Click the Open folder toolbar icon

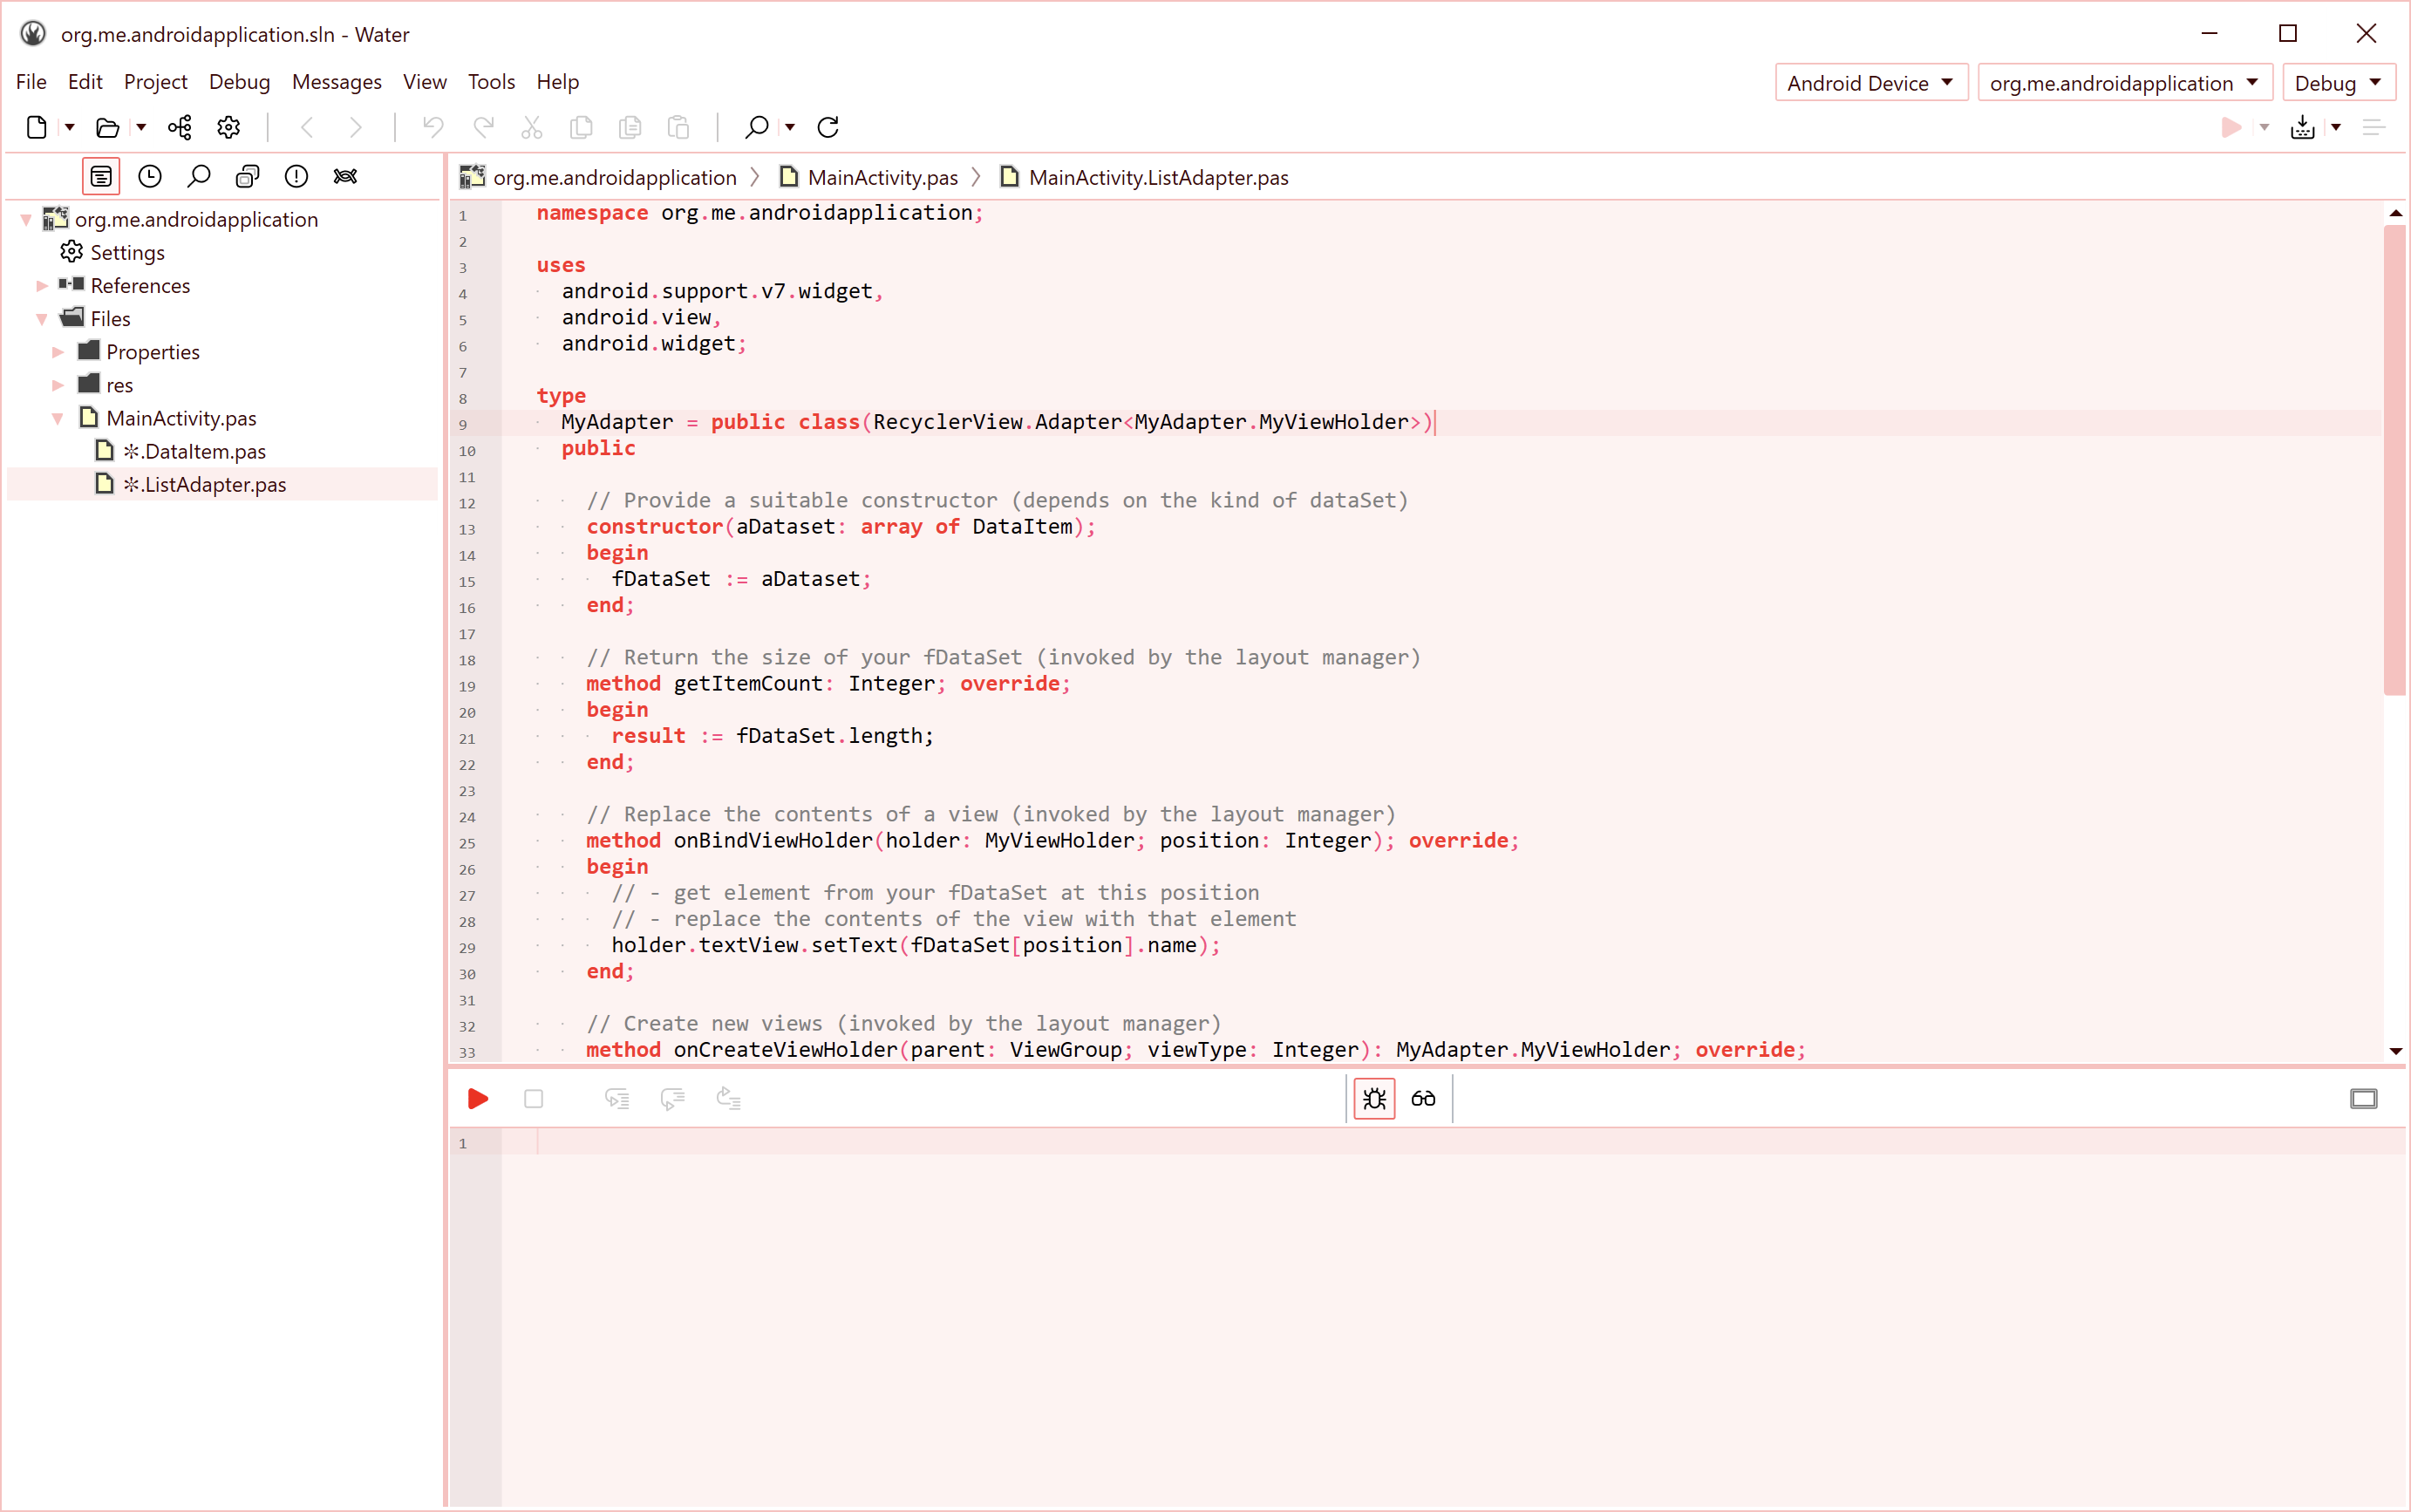pyautogui.click(x=107, y=127)
